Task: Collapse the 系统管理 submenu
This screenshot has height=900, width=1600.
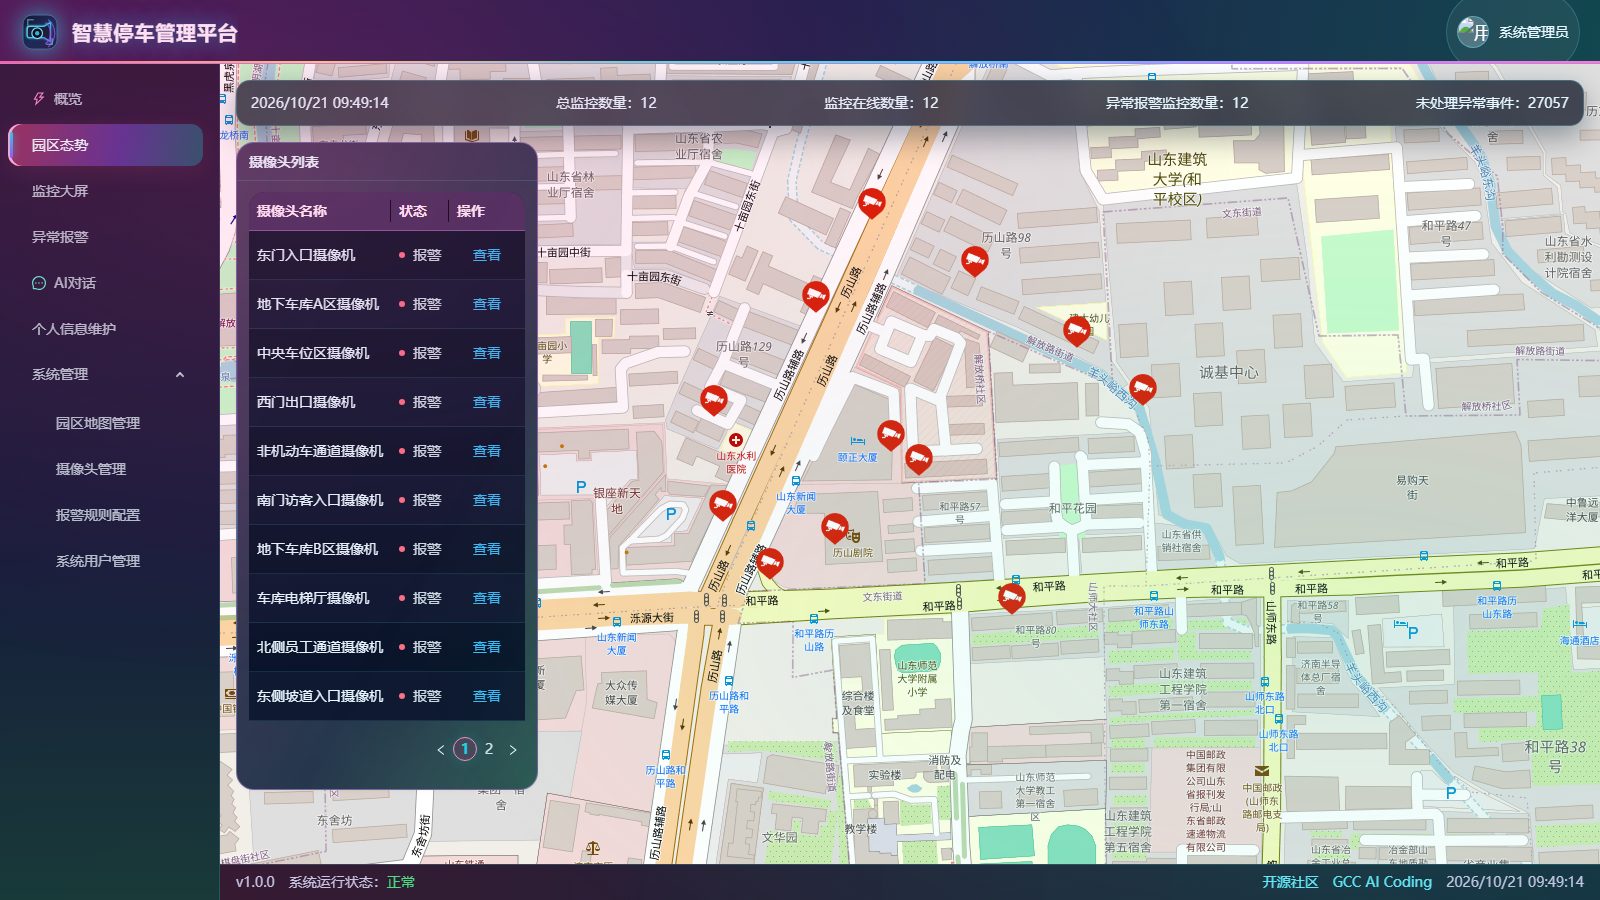Action: click(x=180, y=375)
